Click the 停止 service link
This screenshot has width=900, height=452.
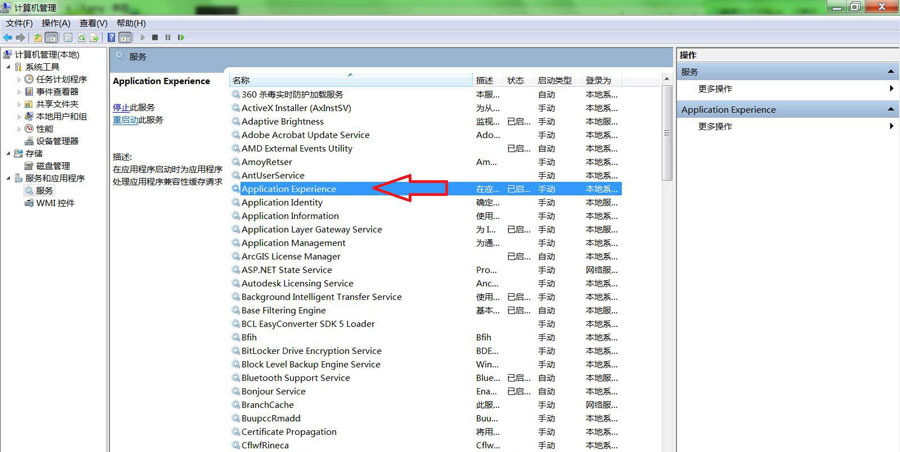pos(121,107)
